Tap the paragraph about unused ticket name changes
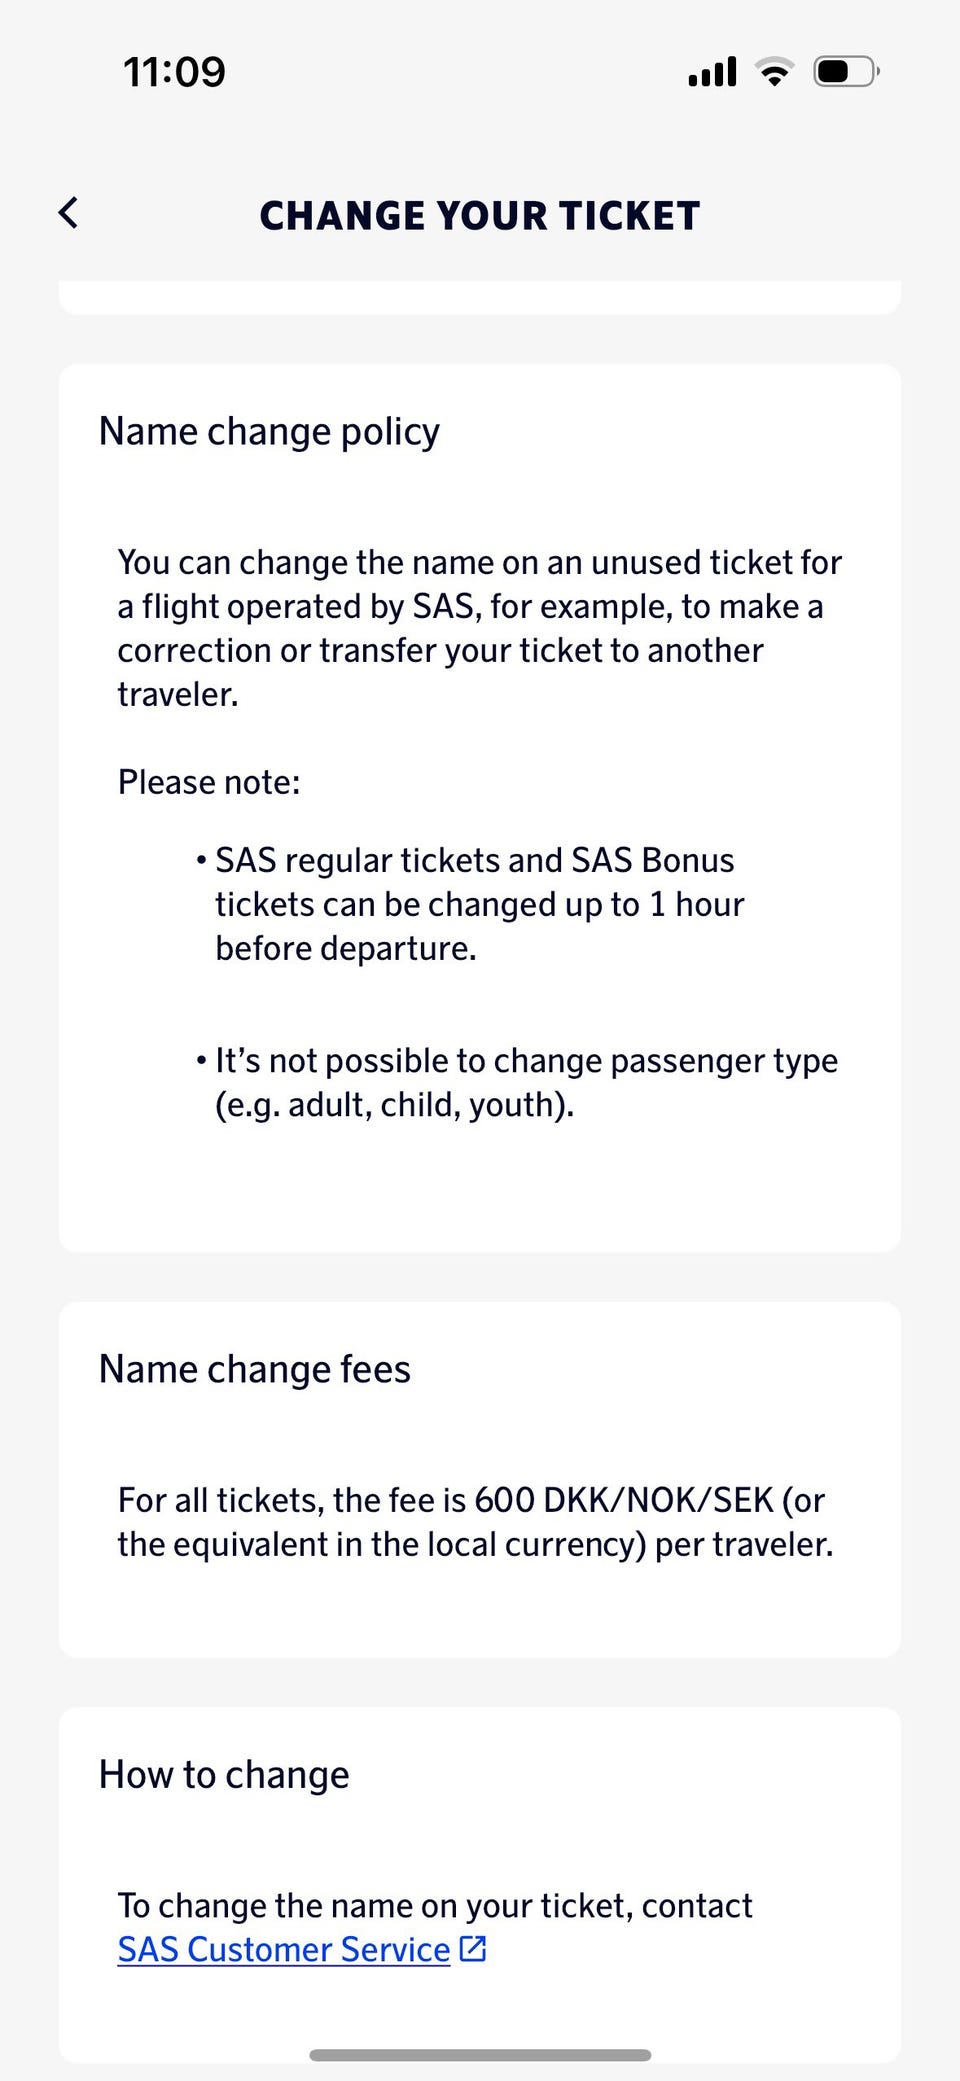This screenshot has width=960, height=2081. coord(480,628)
